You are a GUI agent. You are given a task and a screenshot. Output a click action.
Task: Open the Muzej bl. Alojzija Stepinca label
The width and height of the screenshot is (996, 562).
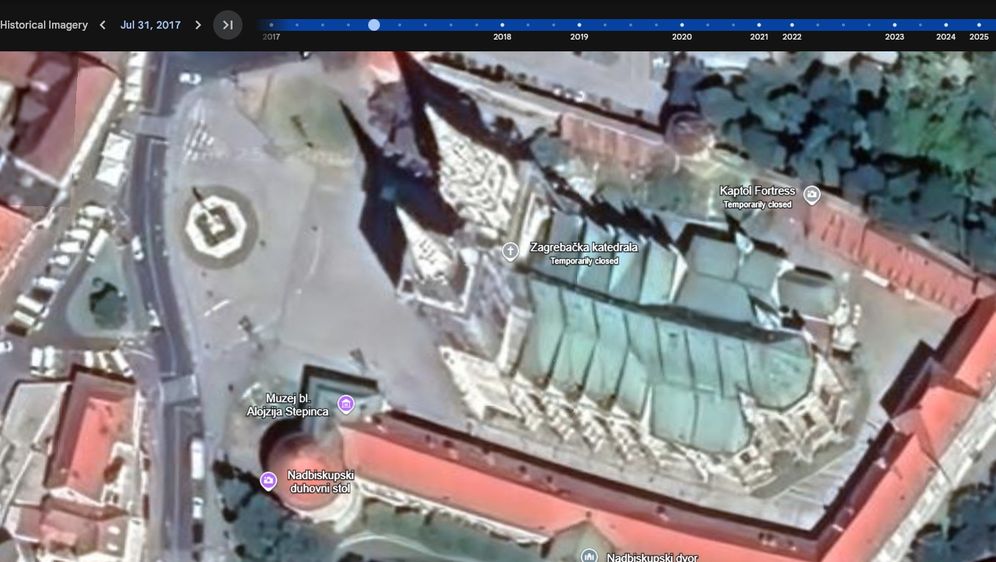[x=288, y=405]
